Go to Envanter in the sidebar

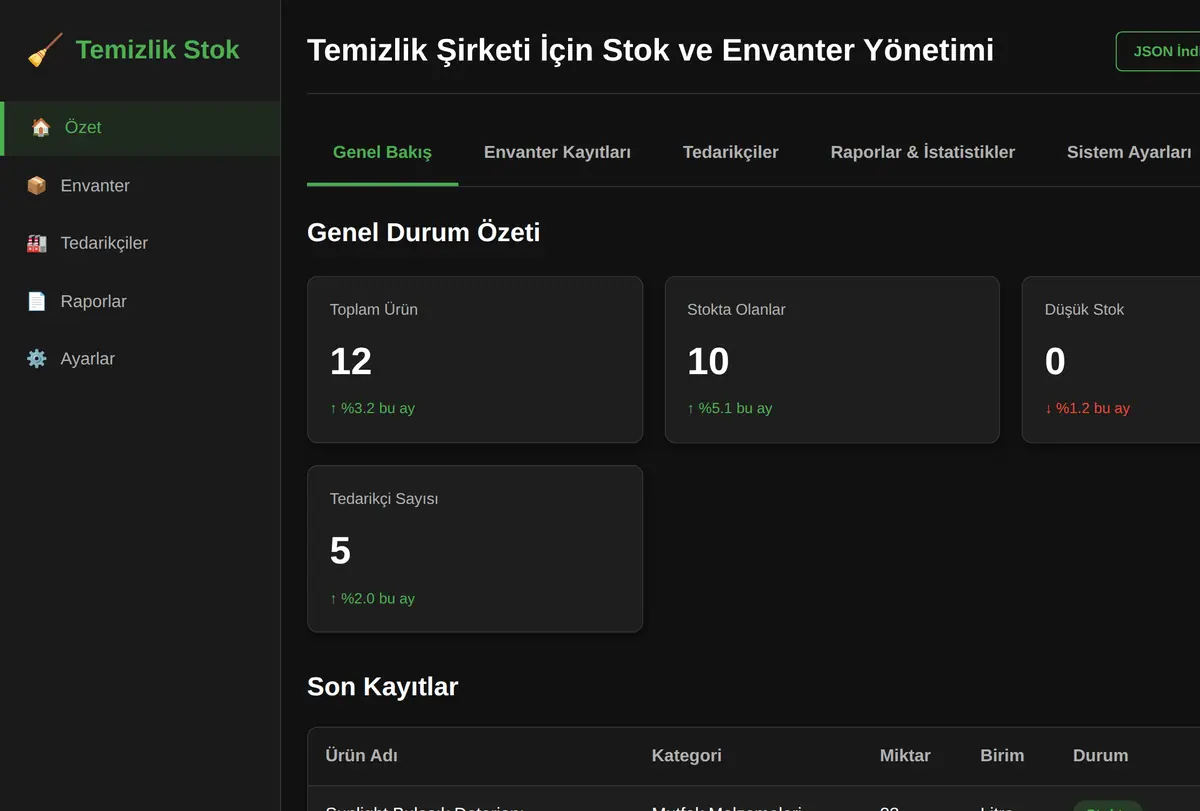click(x=140, y=186)
